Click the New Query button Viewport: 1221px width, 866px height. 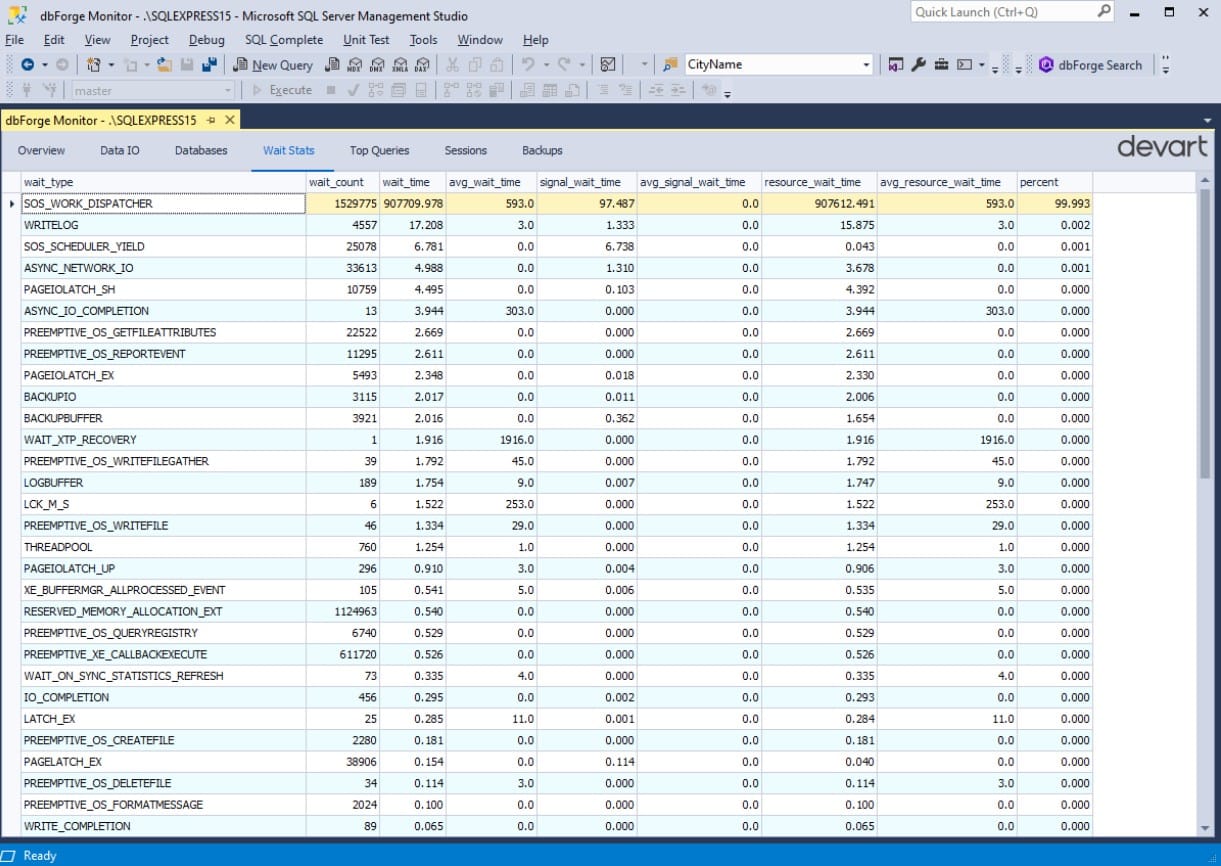coord(273,64)
